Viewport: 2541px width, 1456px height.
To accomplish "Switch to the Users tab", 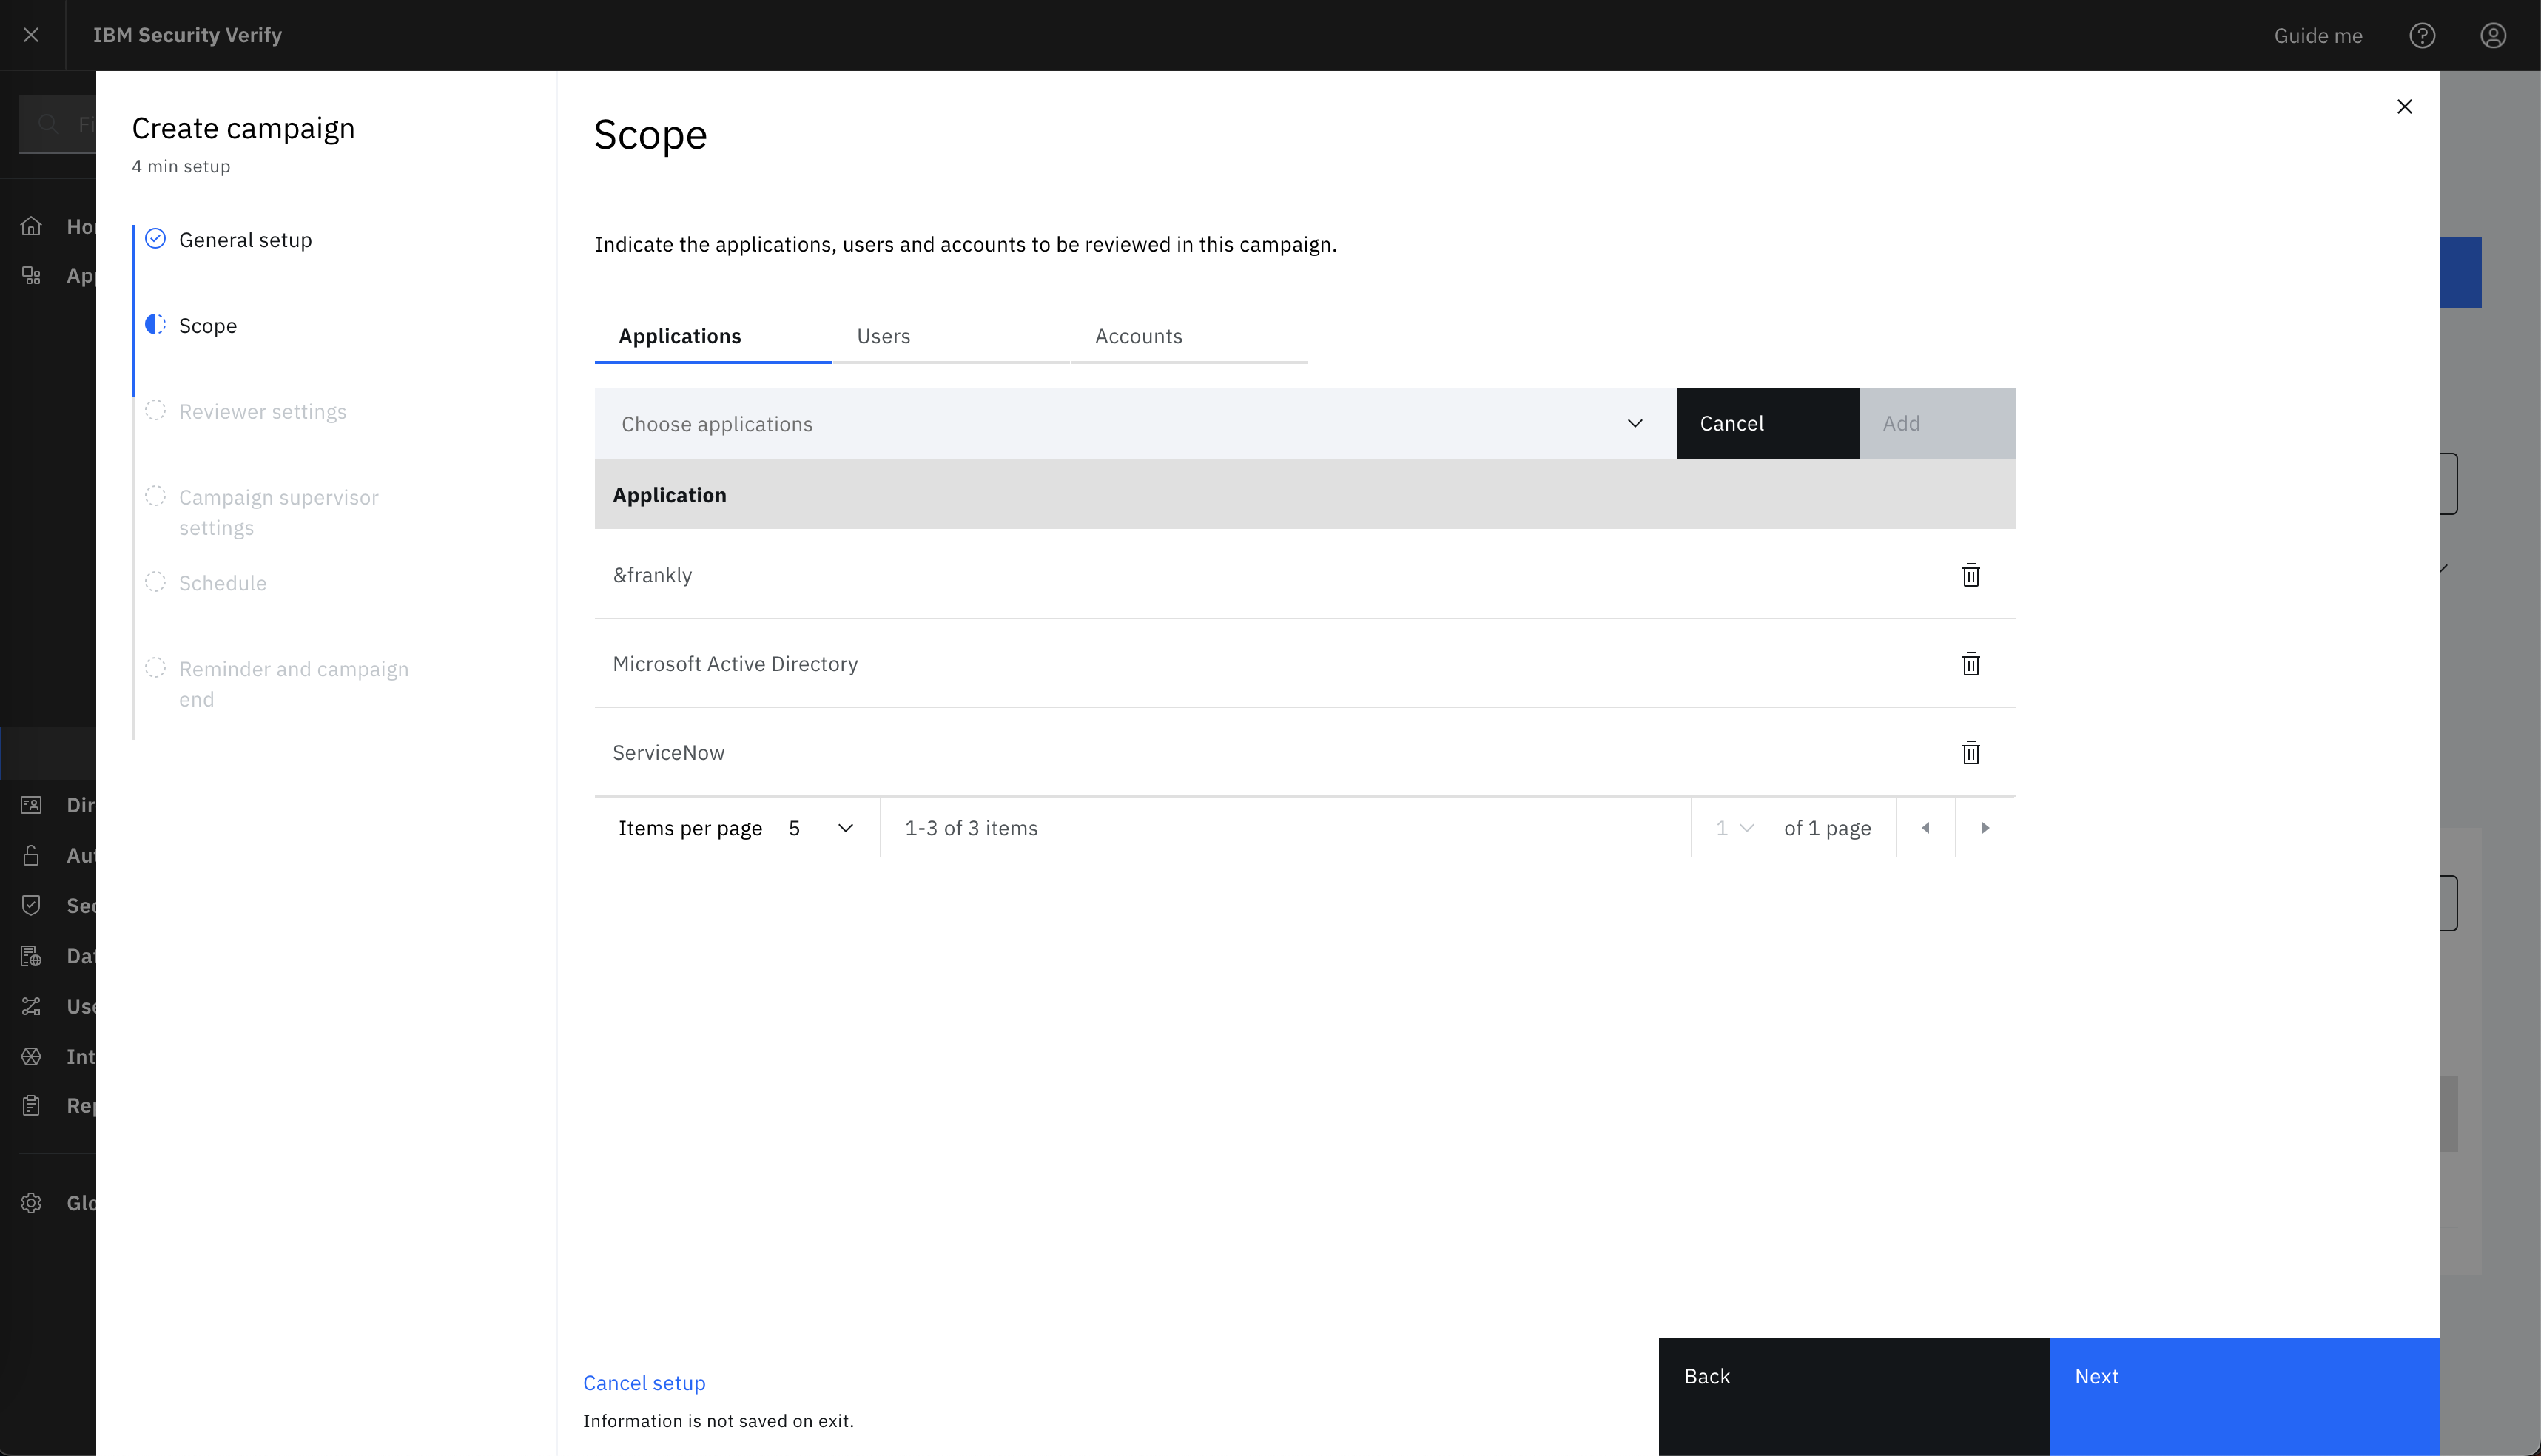I will (x=950, y=337).
